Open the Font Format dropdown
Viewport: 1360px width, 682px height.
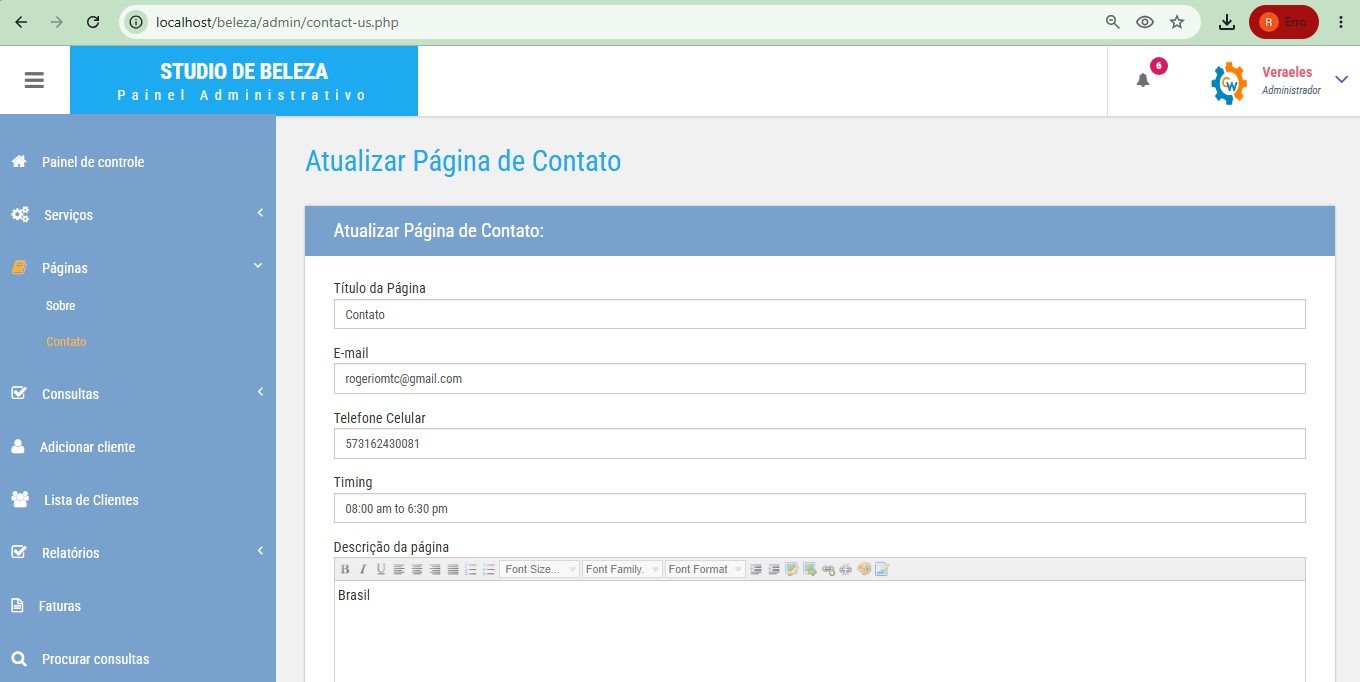click(x=705, y=569)
